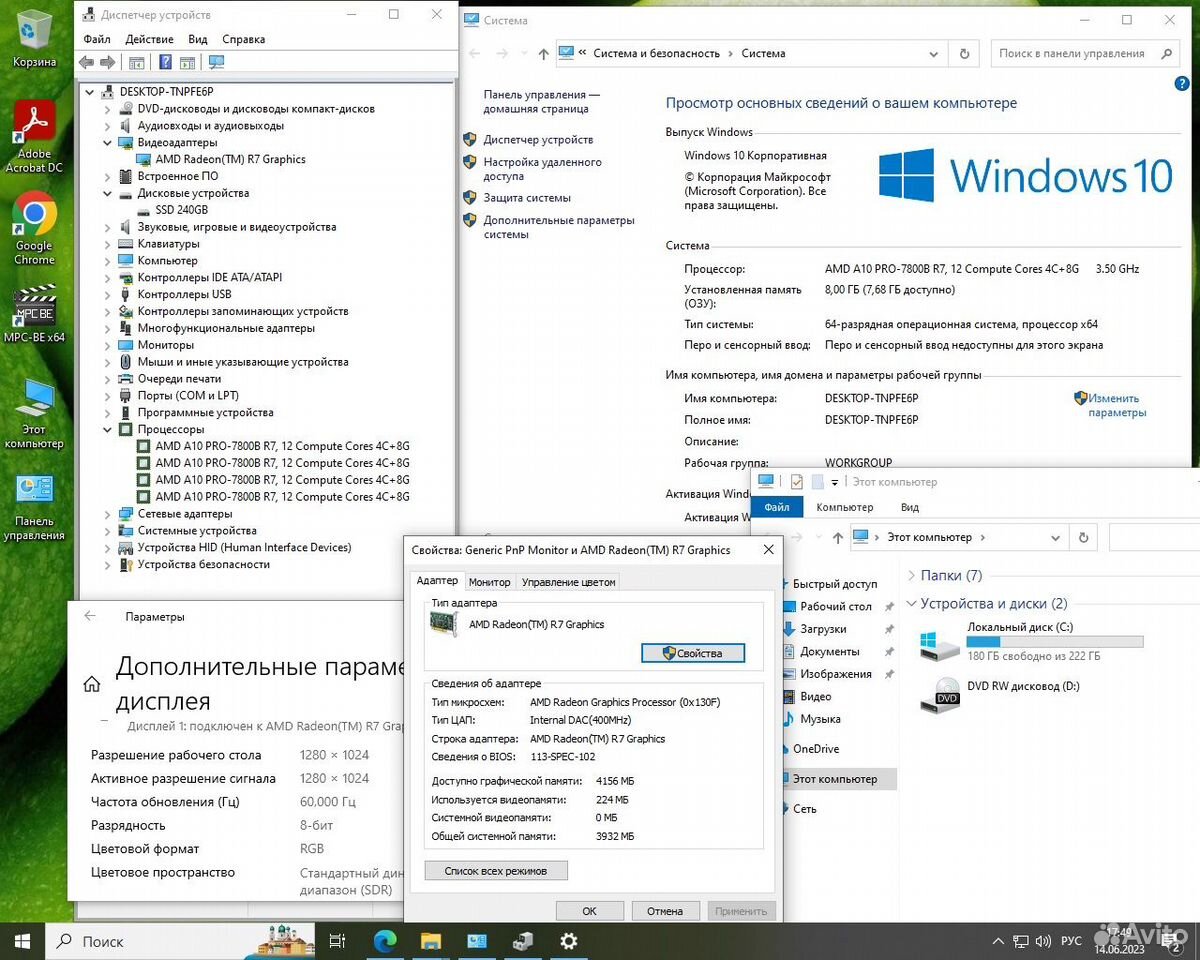Click refresh button in Система window
The image size is (1200, 960).
(964, 54)
